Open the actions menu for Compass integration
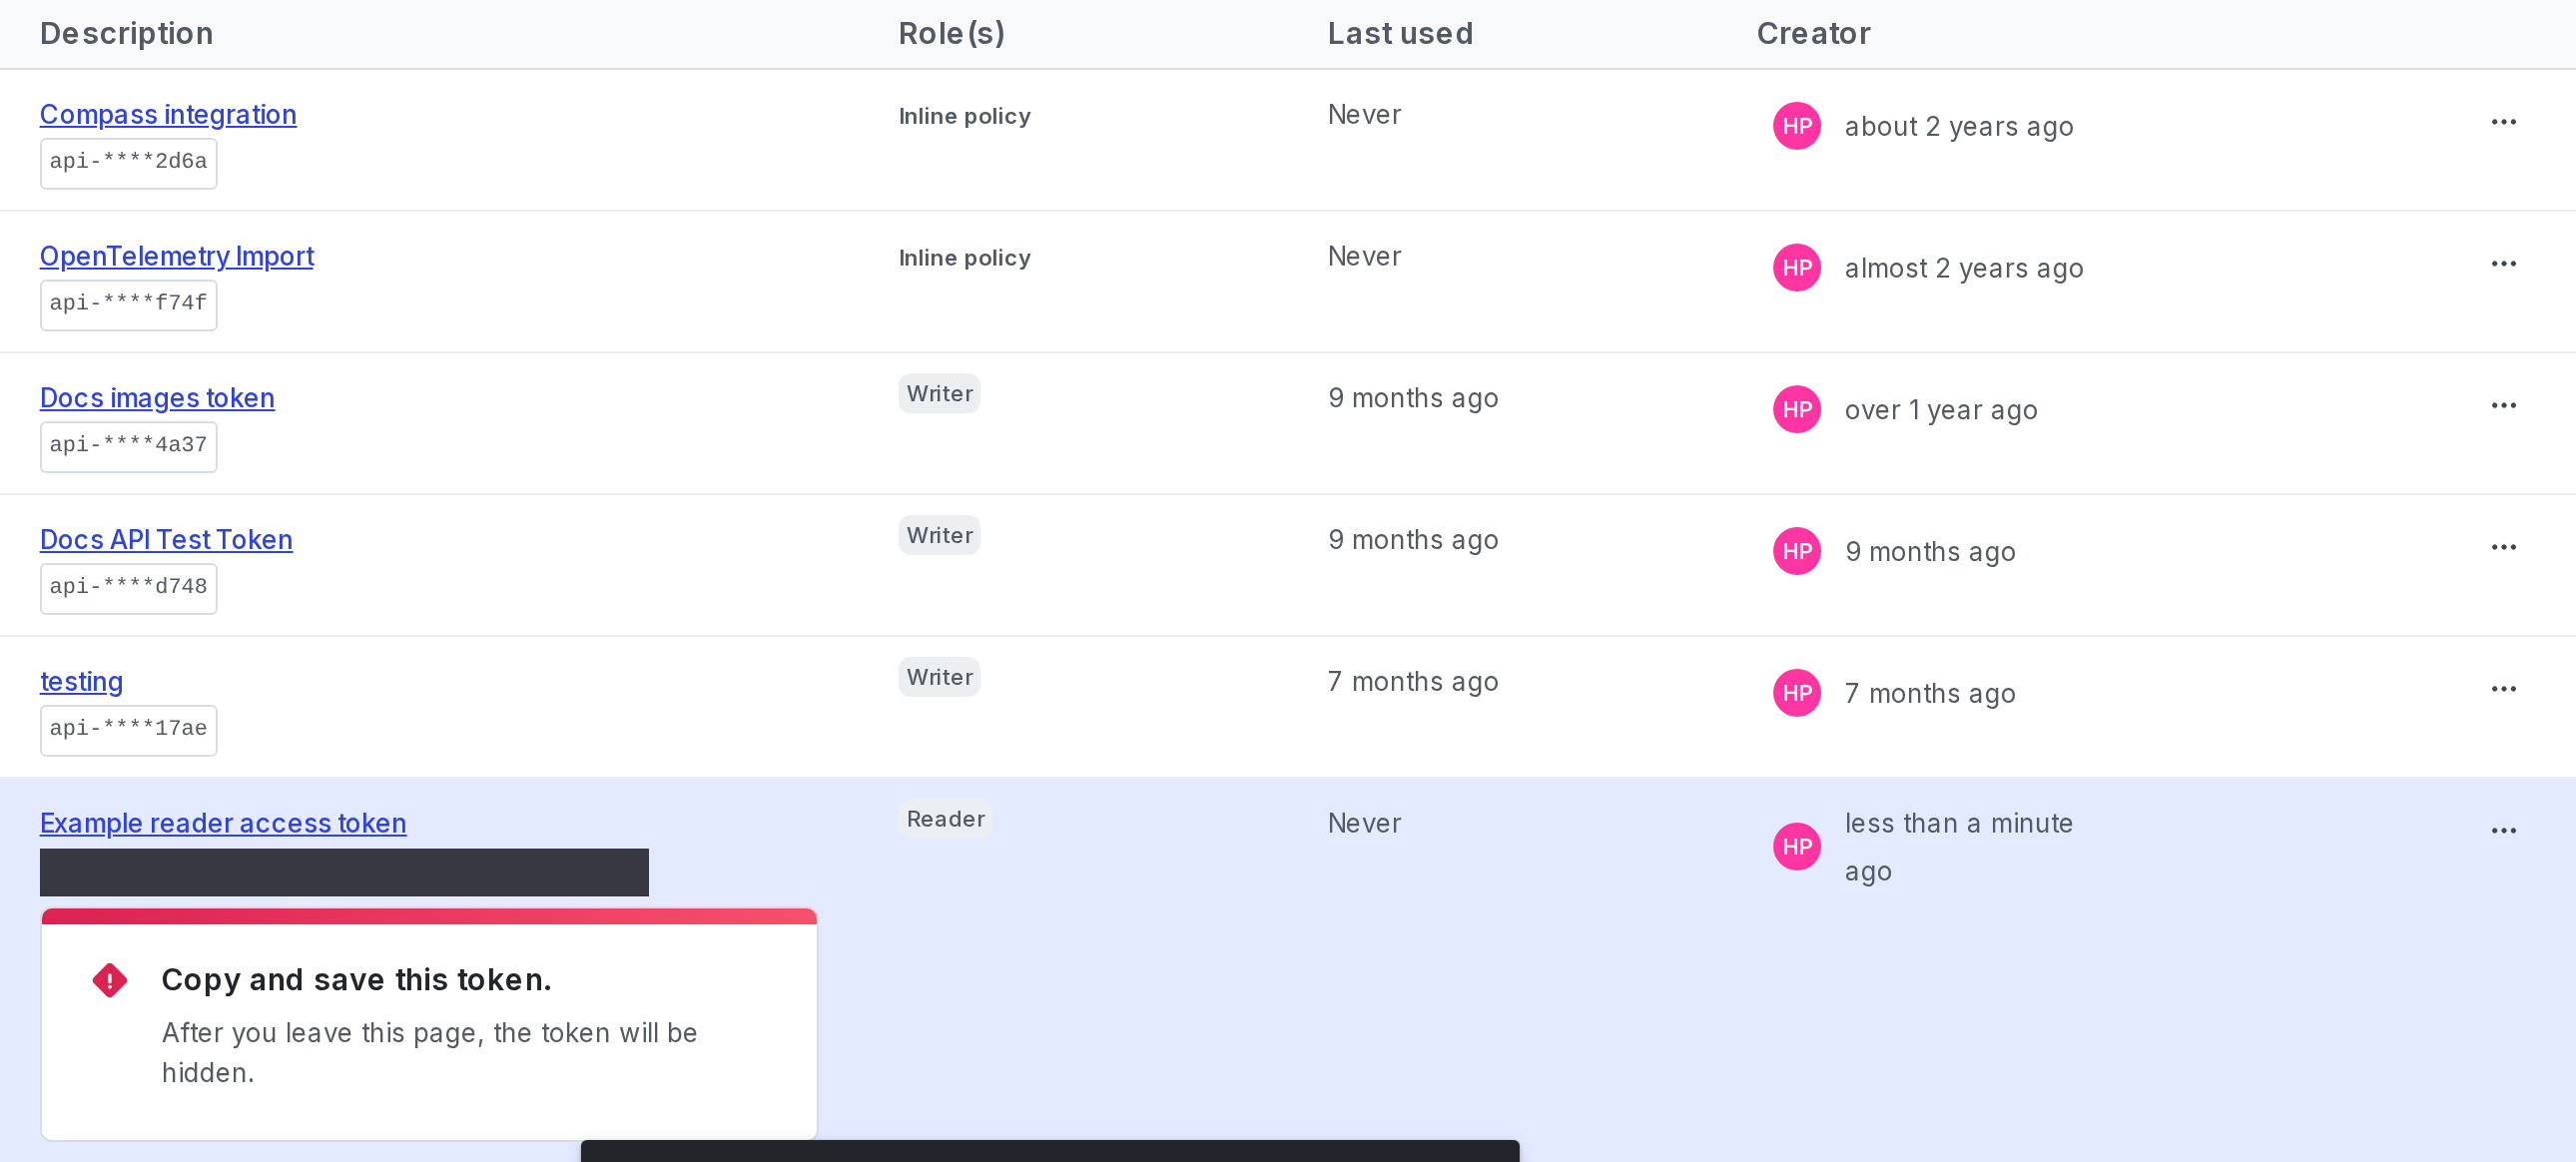Image resolution: width=2576 pixels, height=1162 pixels. 2504,121
